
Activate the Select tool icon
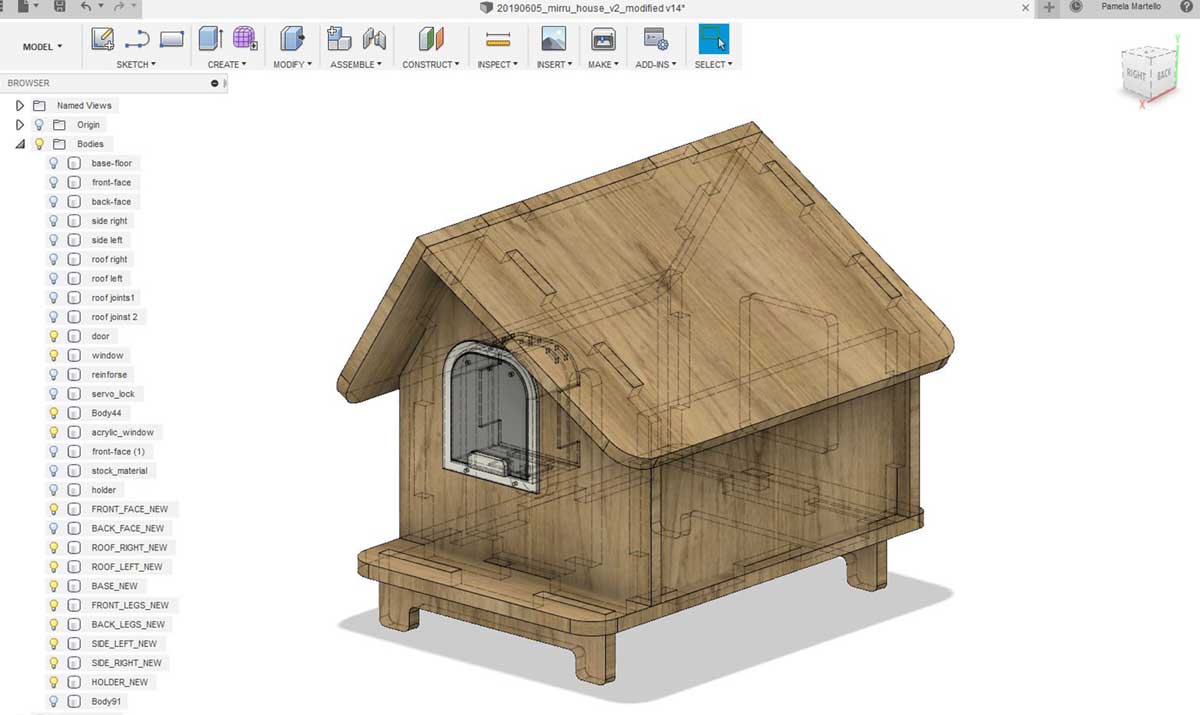coord(714,39)
